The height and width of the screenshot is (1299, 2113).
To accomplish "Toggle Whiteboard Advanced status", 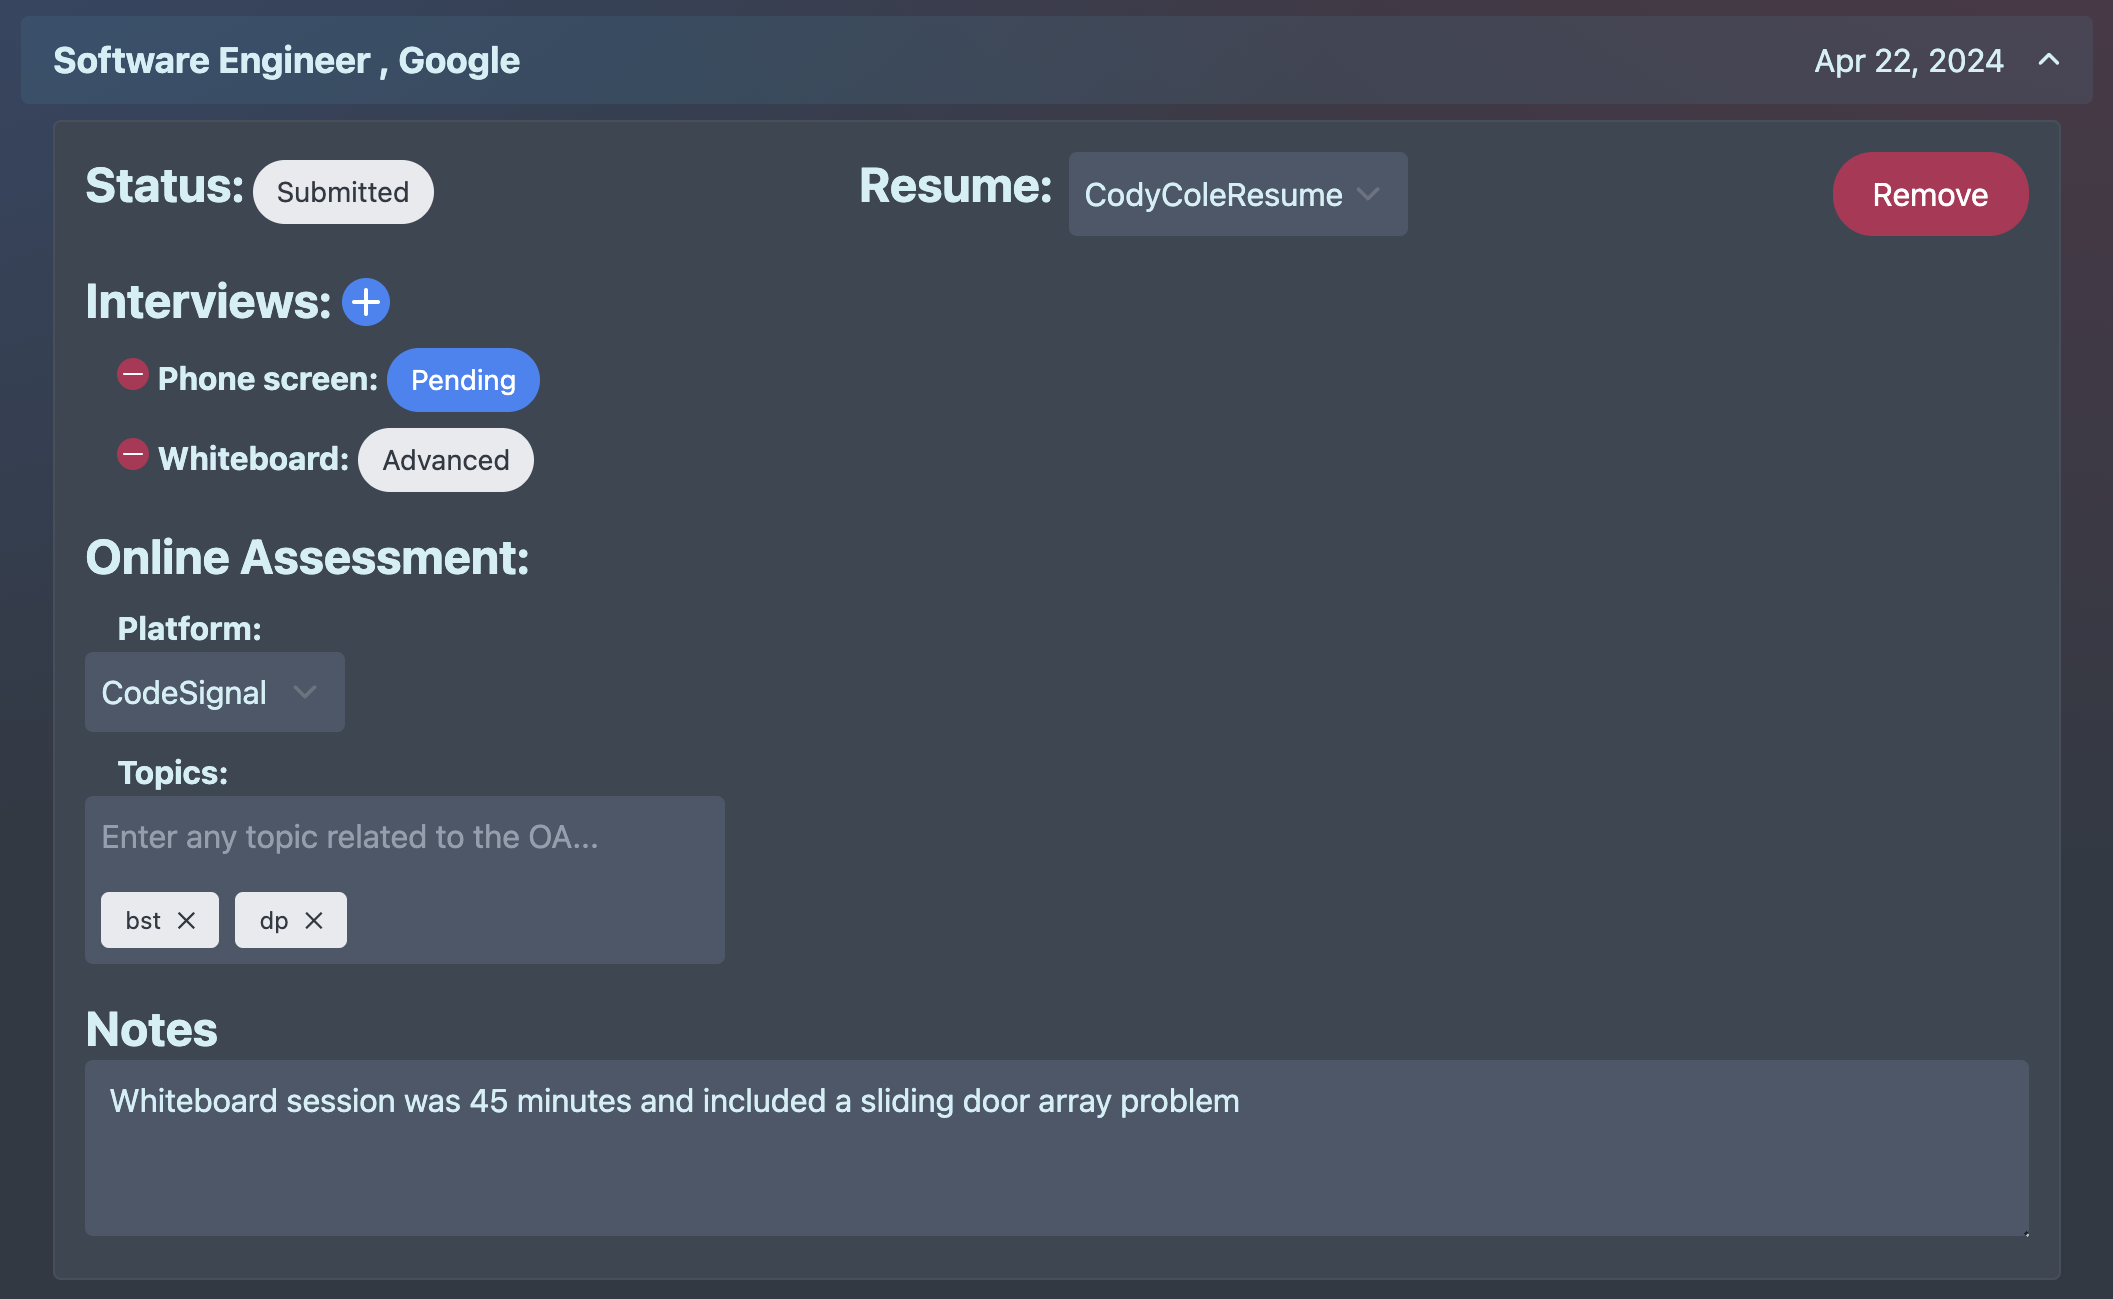I will coord(447,459).
